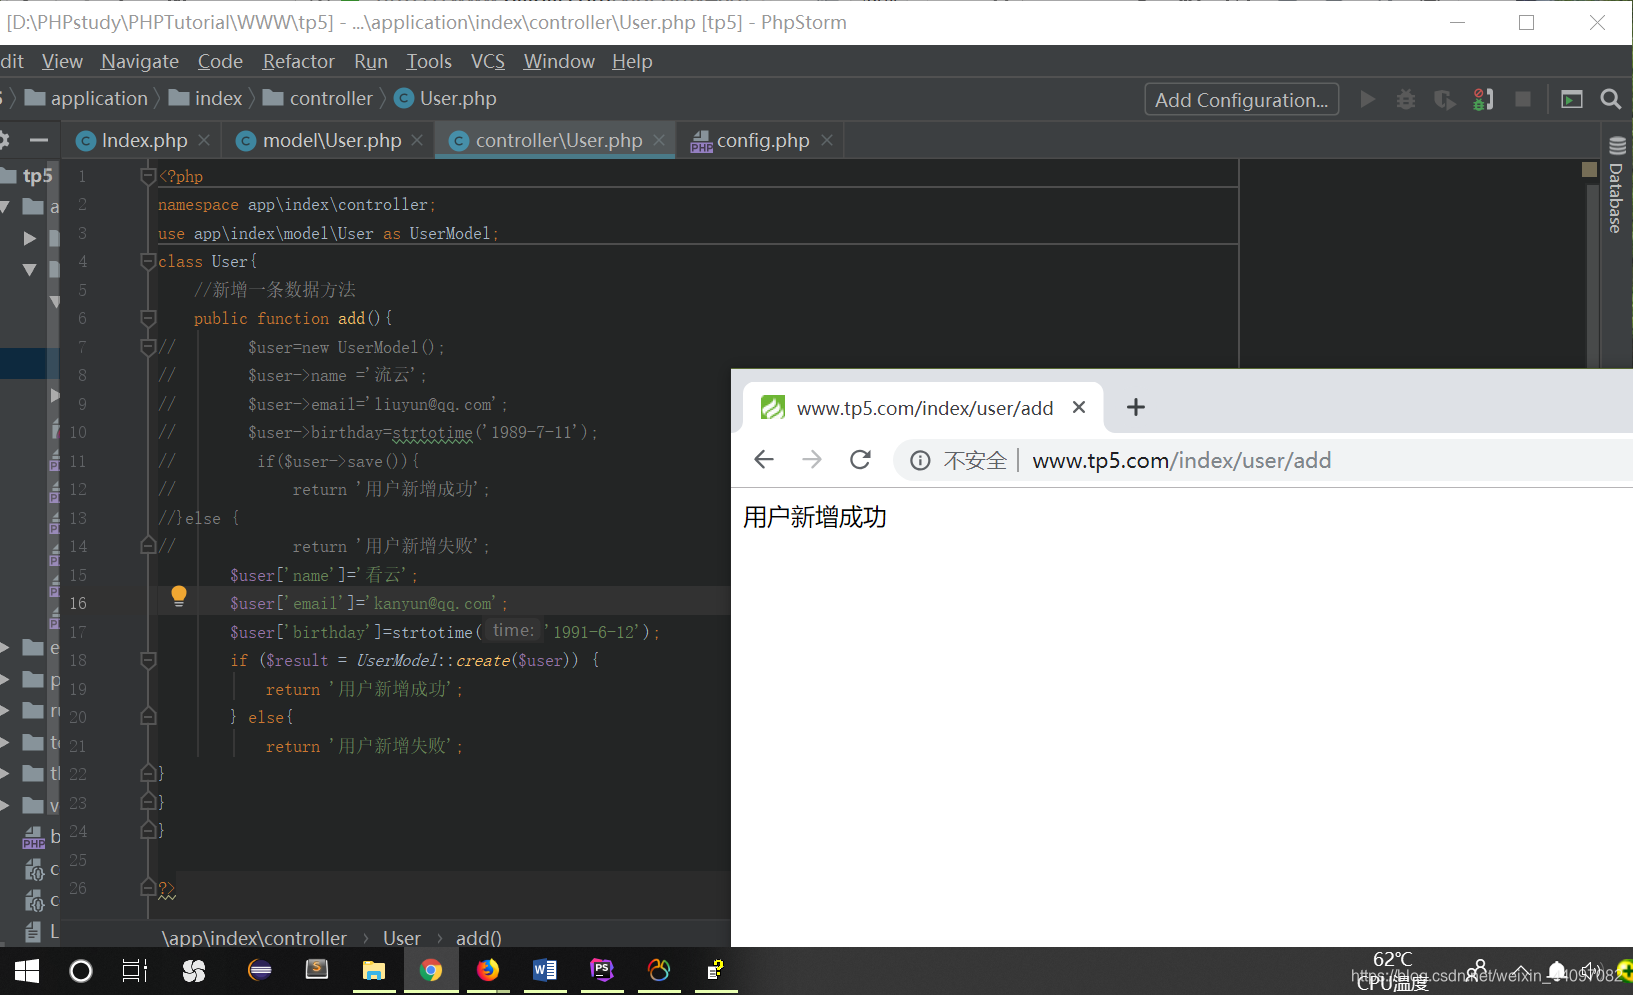Open the Code menu
This screenshot has height=995, width=1633.
220,61
